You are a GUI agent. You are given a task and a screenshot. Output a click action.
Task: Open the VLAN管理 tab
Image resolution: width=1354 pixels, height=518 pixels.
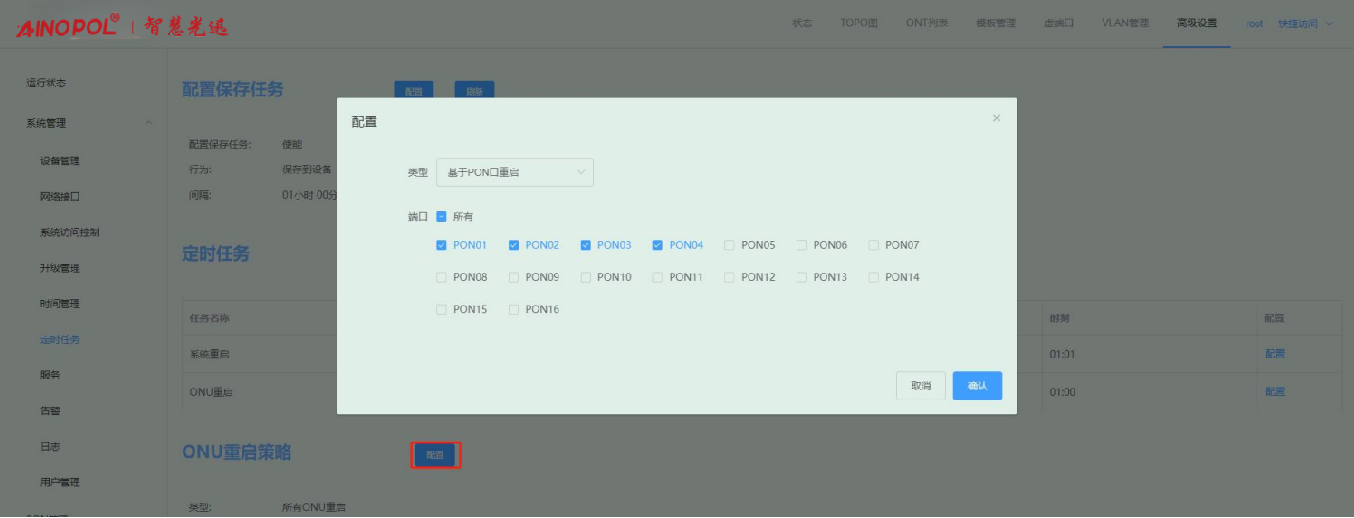click(1125, 23)
